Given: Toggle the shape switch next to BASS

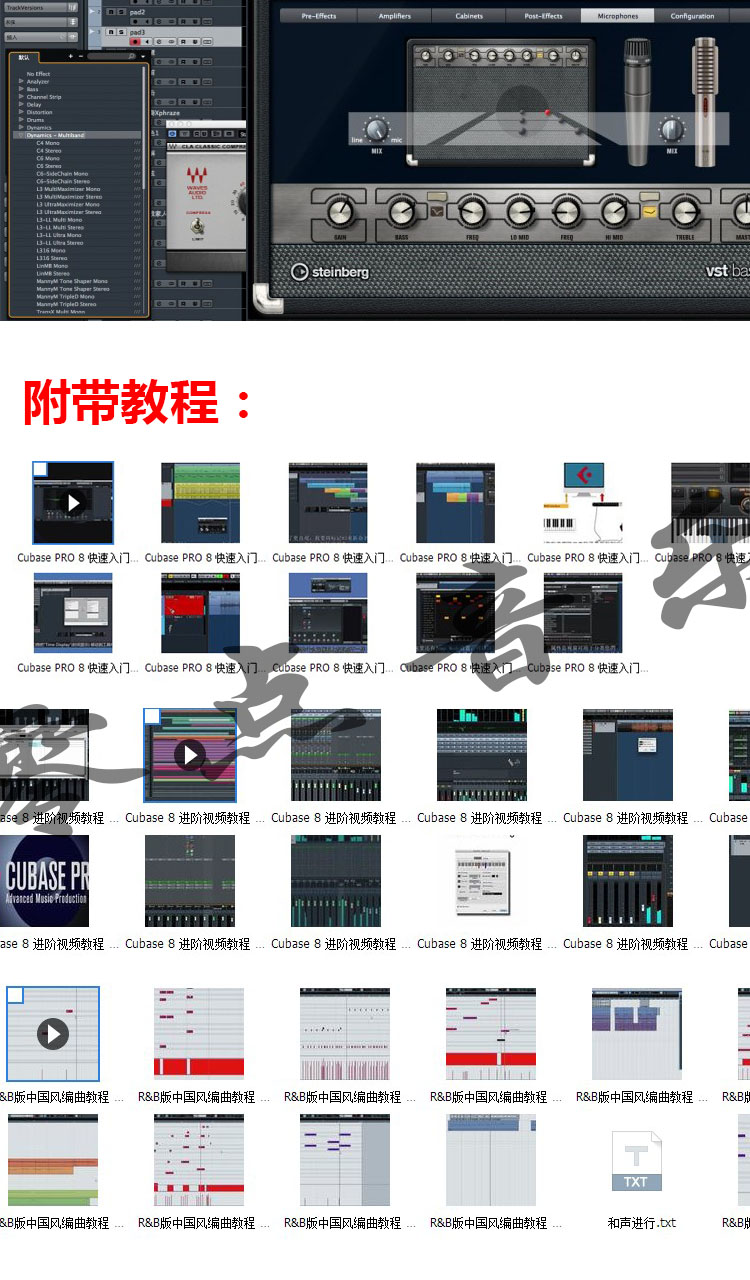Looking at the screenshot, I should (437, 211).
